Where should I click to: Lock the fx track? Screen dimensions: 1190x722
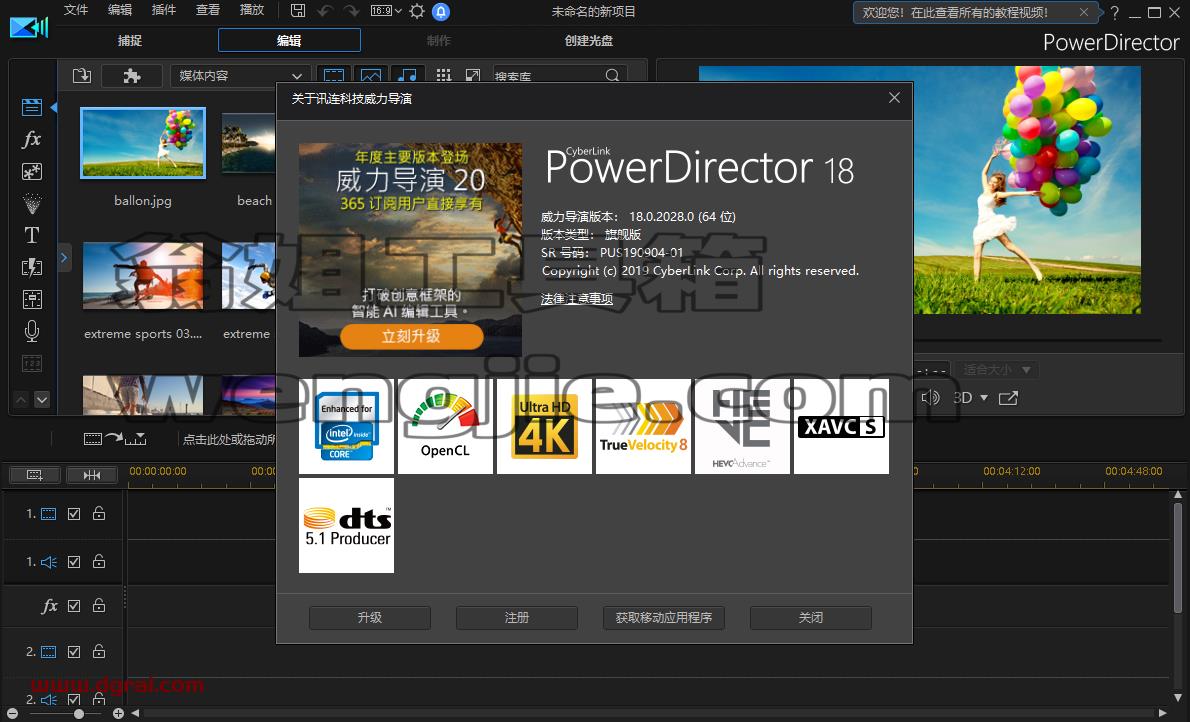(x=99, y=605)
